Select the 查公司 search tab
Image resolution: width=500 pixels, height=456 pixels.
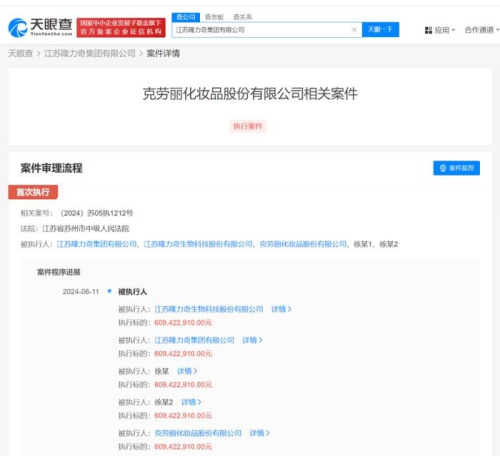186,17
